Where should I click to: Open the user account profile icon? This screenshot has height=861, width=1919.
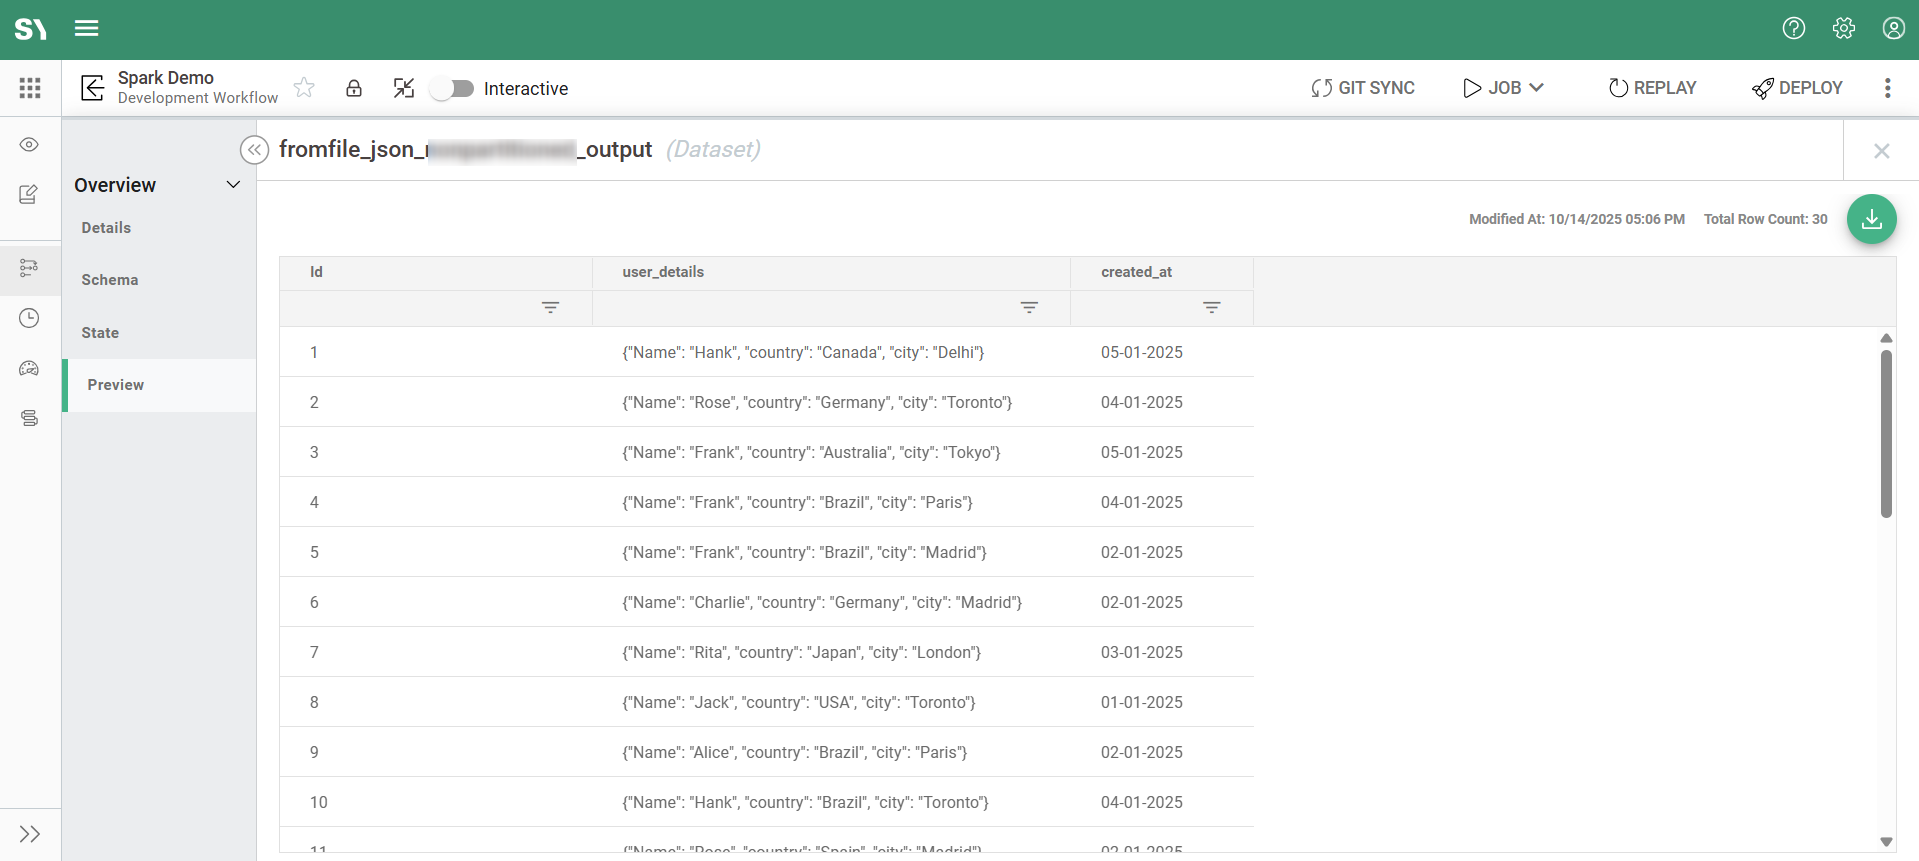coord(1893,29)
